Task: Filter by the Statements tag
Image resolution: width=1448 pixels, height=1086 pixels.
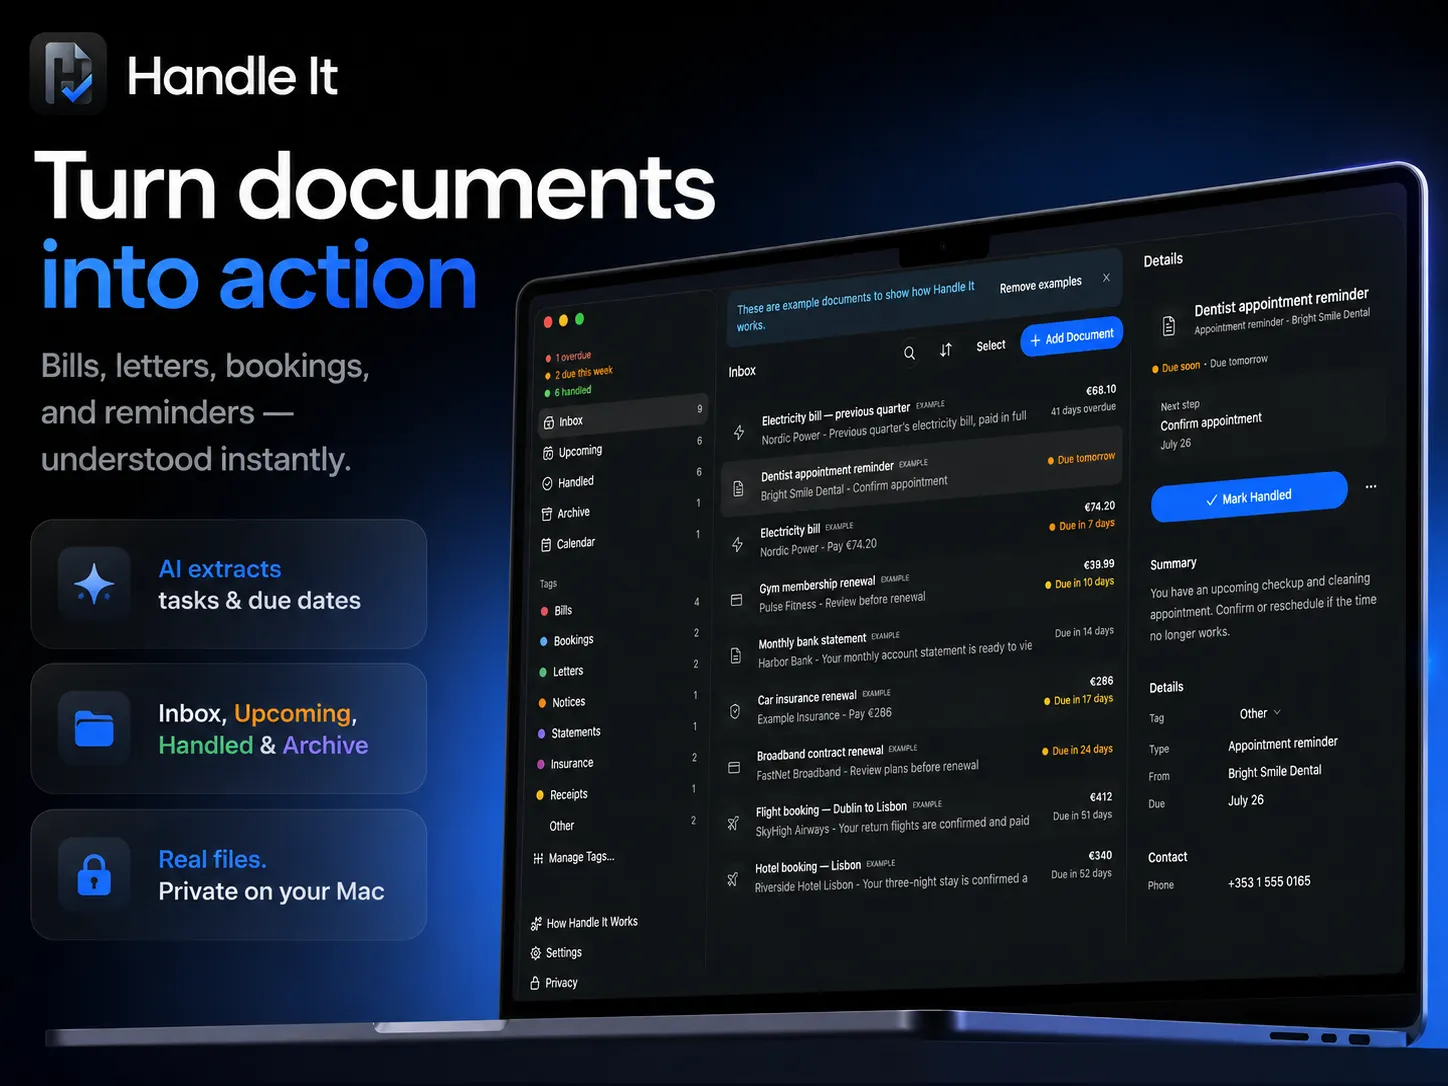Action: click(x=616, y=730)
